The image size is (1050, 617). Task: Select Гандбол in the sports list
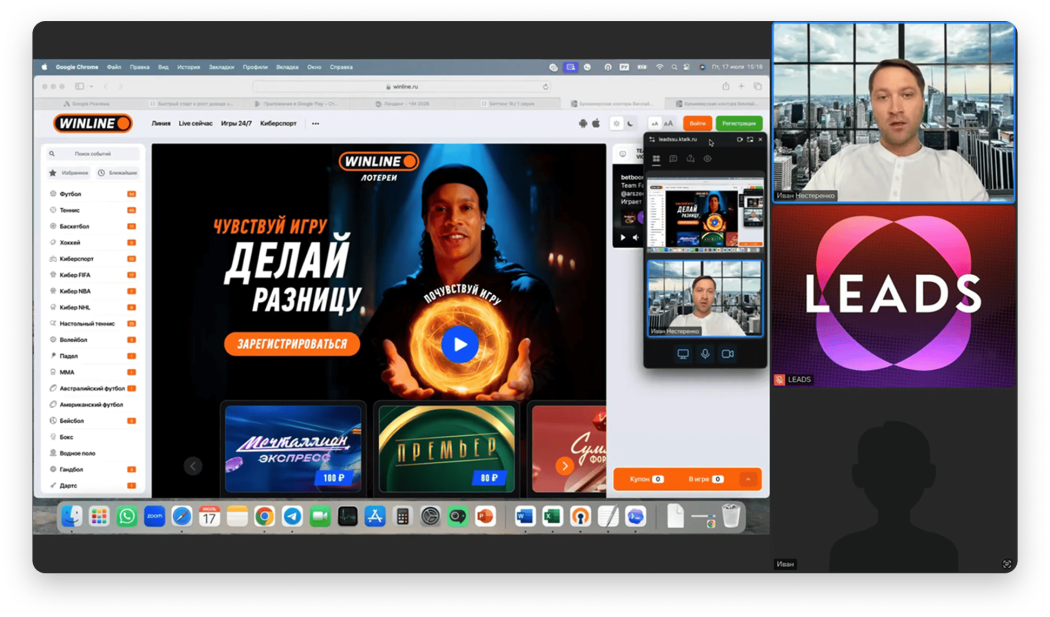pos(92,469)
